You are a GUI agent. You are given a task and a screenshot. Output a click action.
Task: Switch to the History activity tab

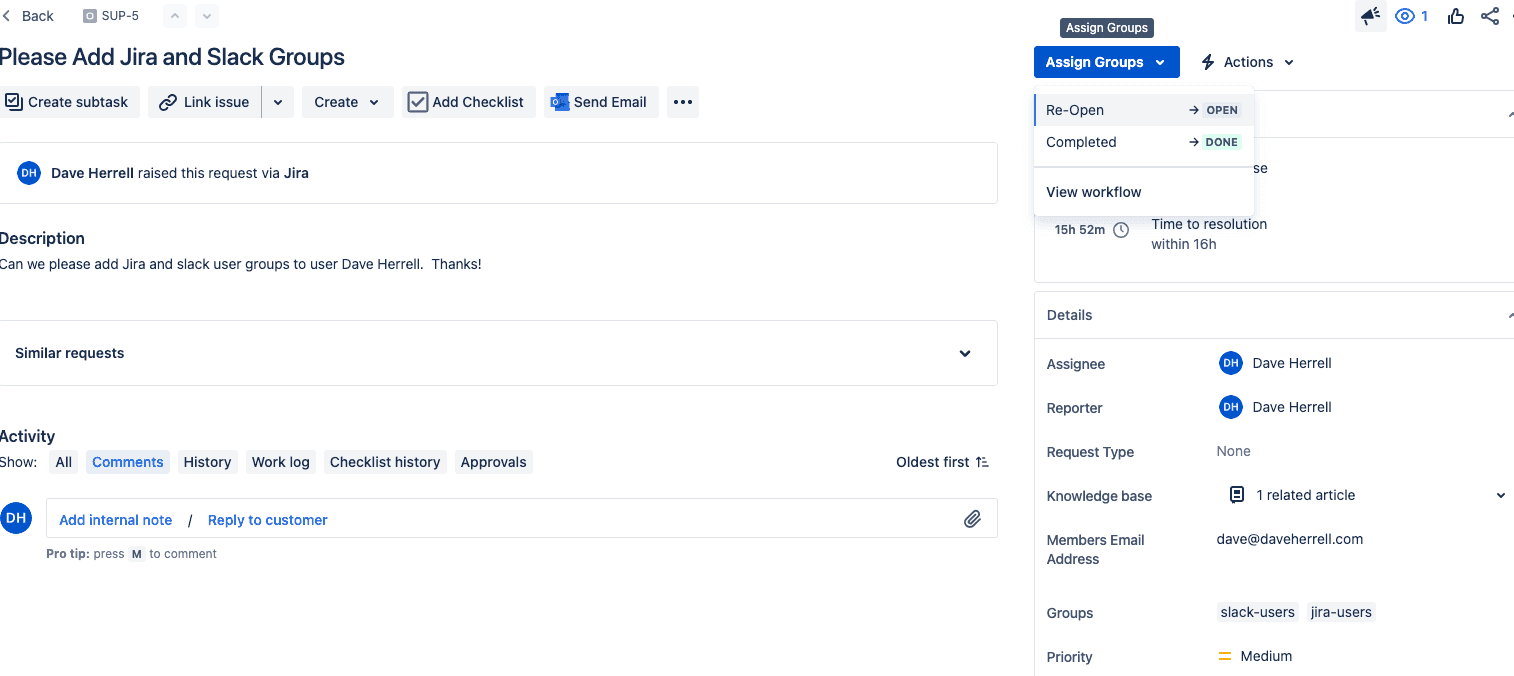coord(208,462)
